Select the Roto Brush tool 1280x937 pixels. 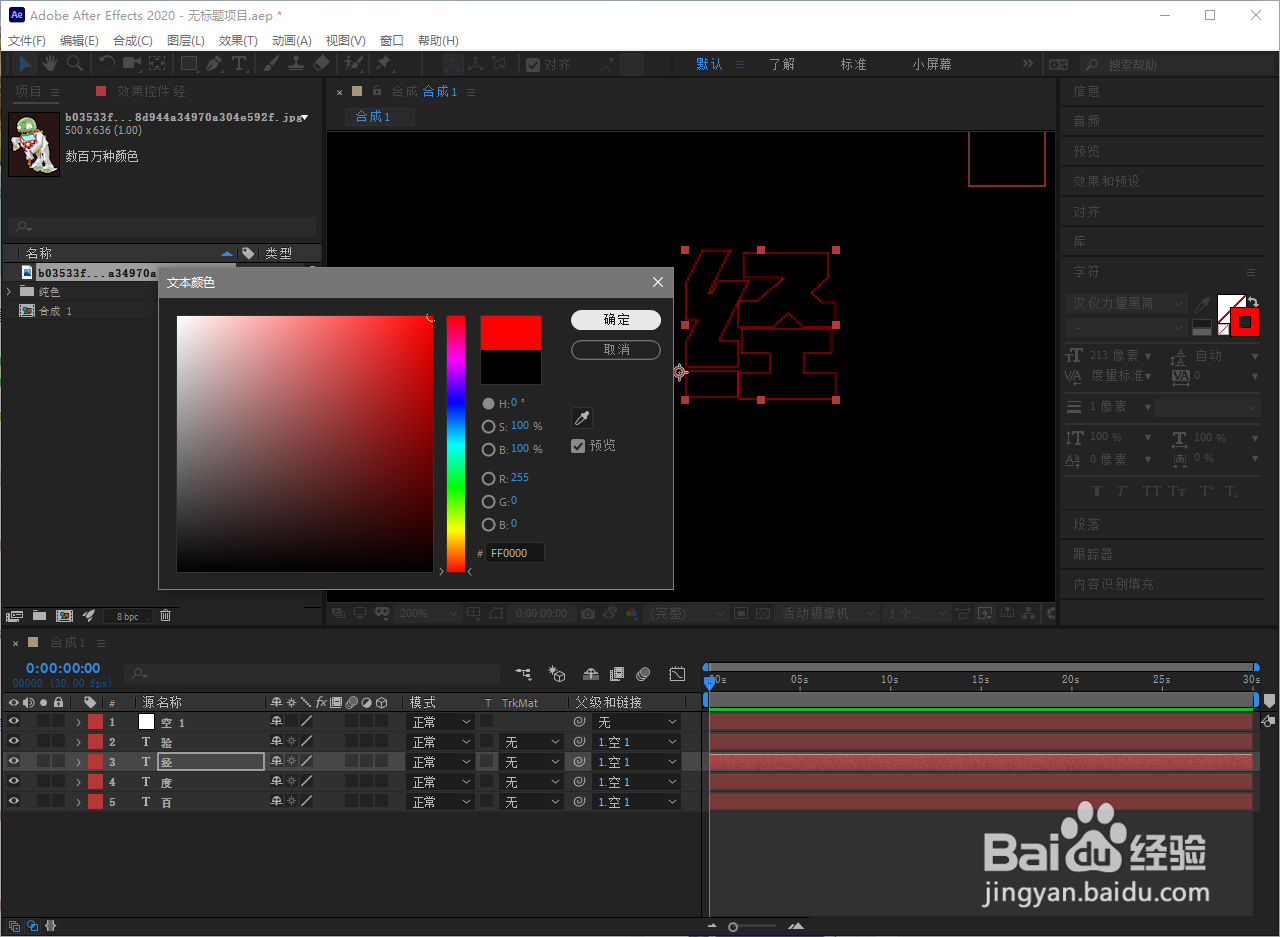353,63
